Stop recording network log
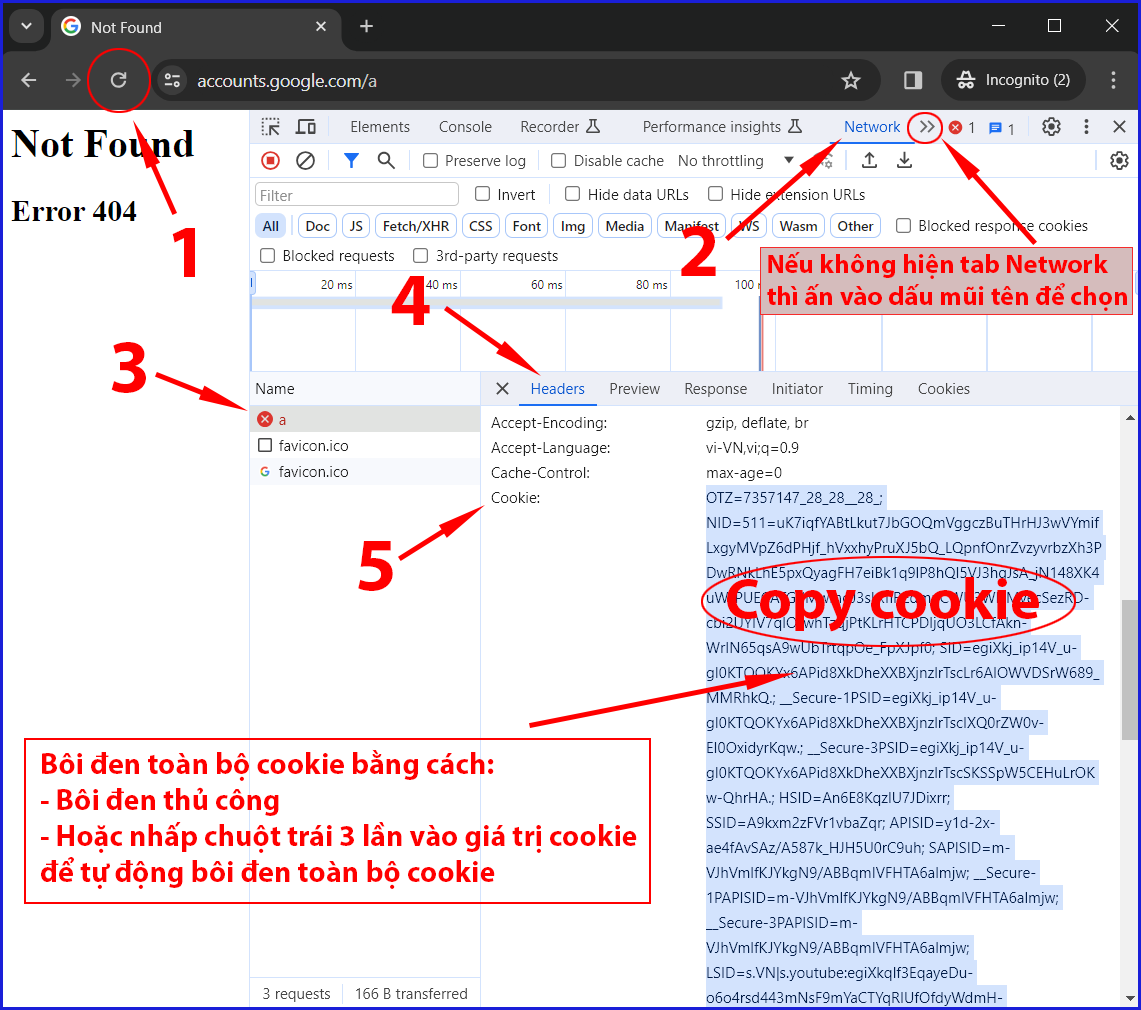Screen dimensions: 1141x1010 pyautogui.click(x=271, y=161)
